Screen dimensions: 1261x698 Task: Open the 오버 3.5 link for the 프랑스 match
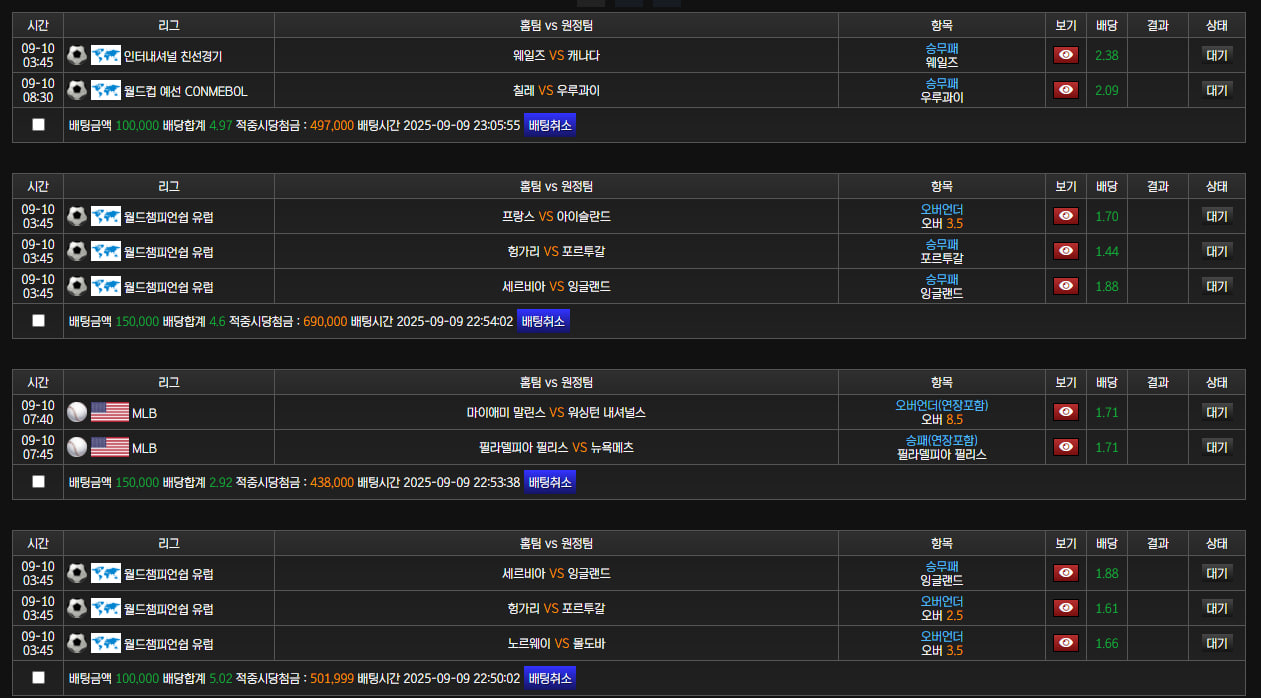[941, 223]
